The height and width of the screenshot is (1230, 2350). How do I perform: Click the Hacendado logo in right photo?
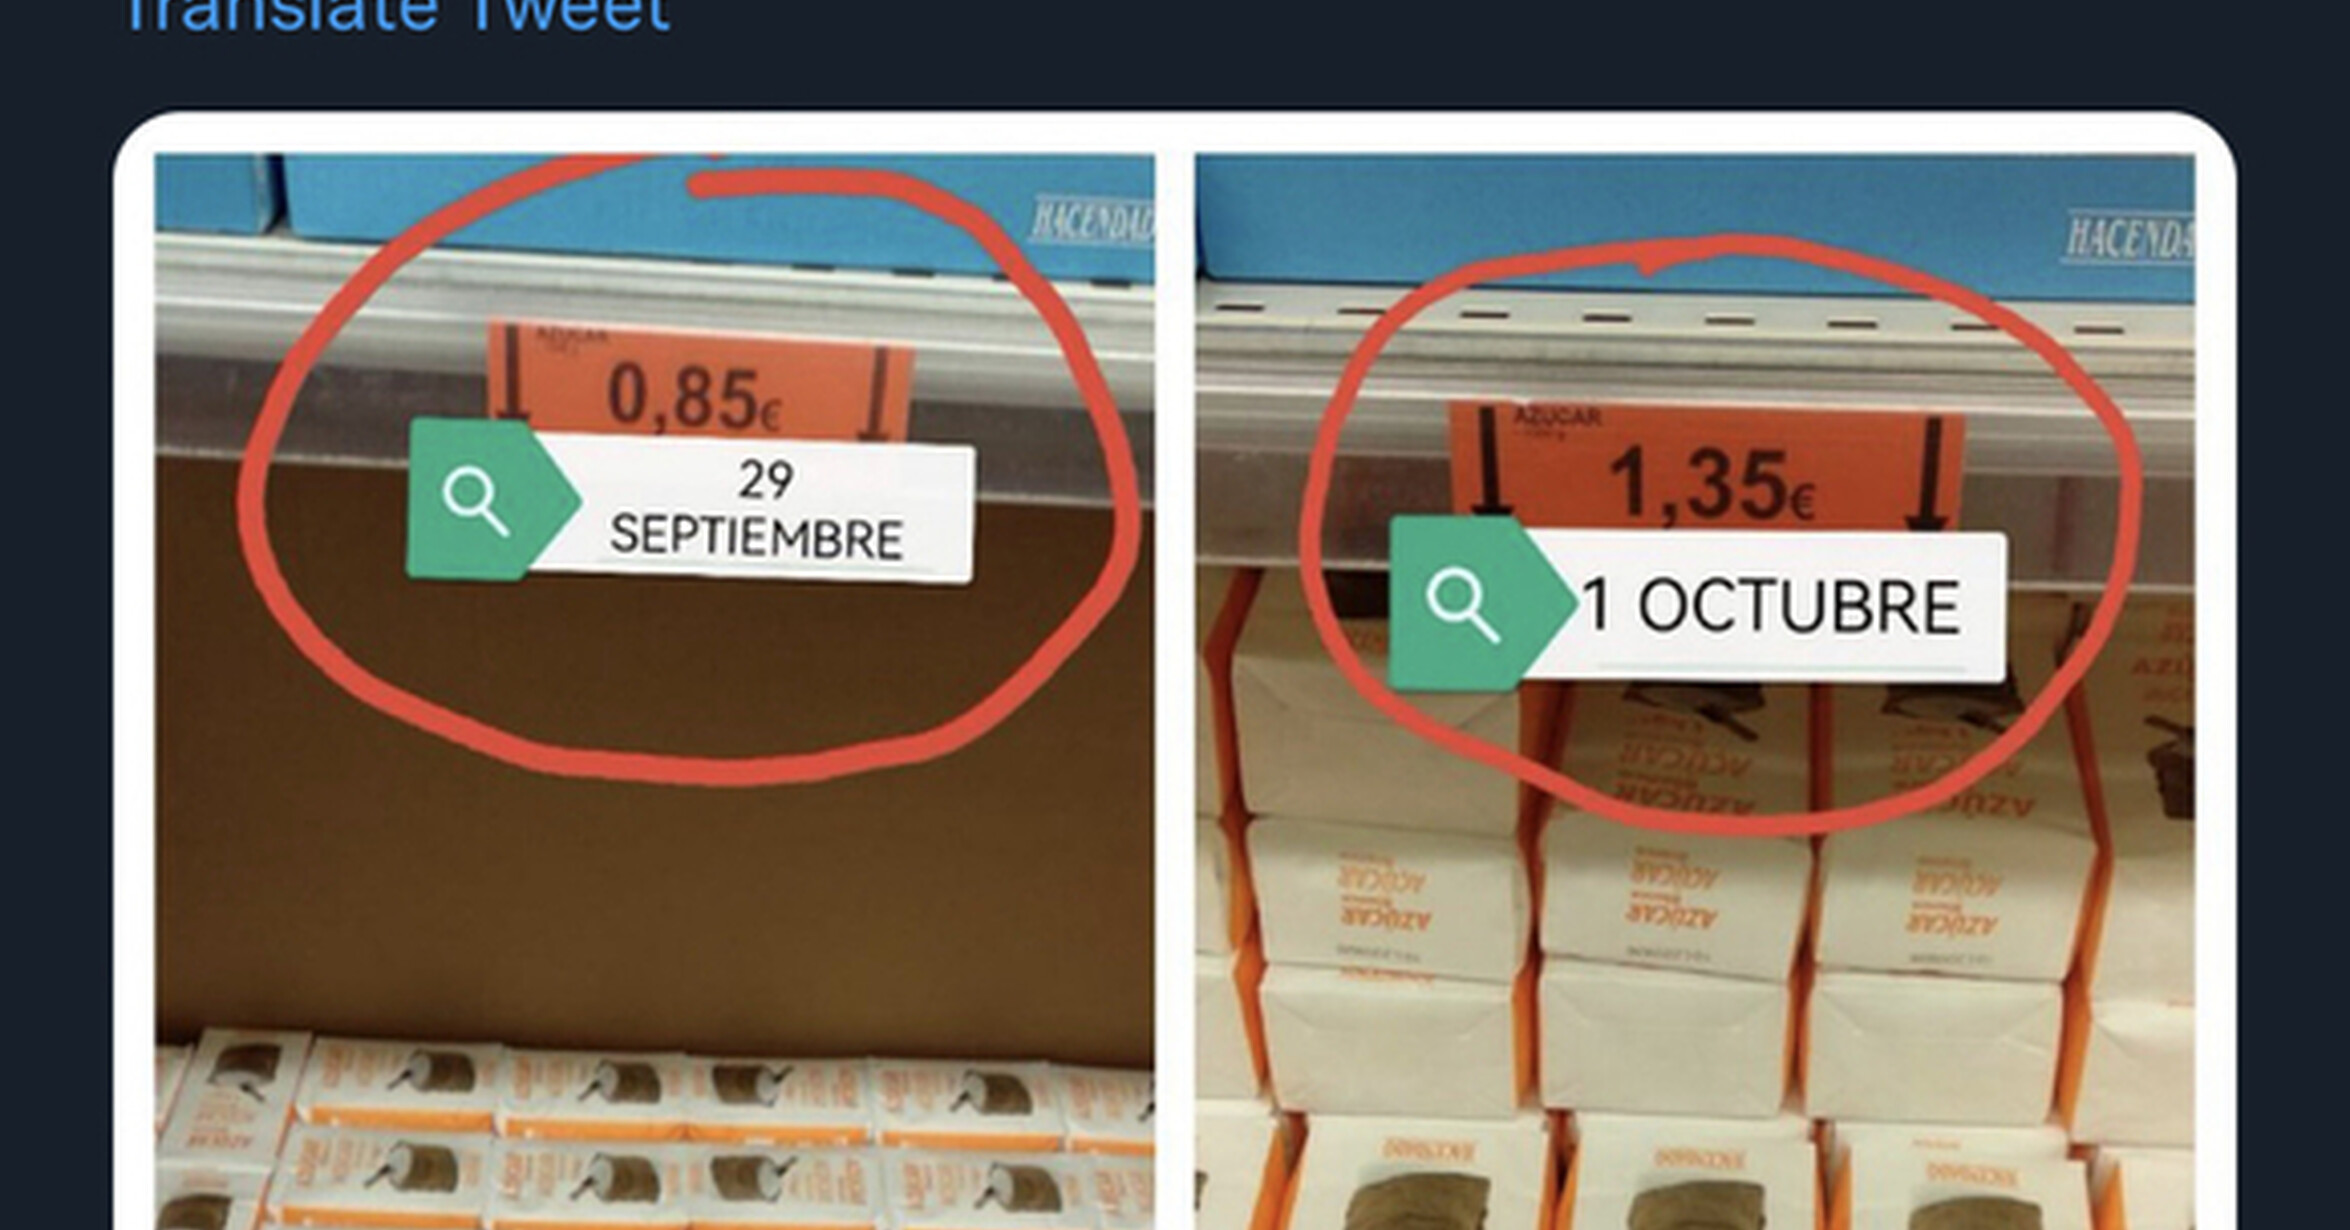click(x=2128, y=239)
